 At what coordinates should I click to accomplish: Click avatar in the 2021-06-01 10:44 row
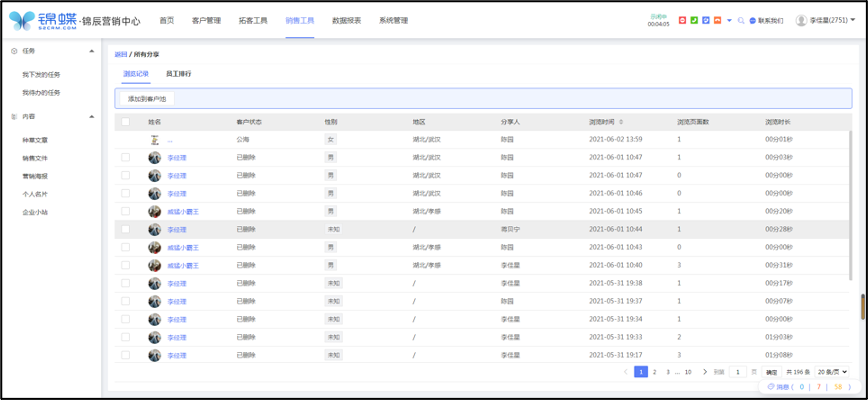coord(154,229)
